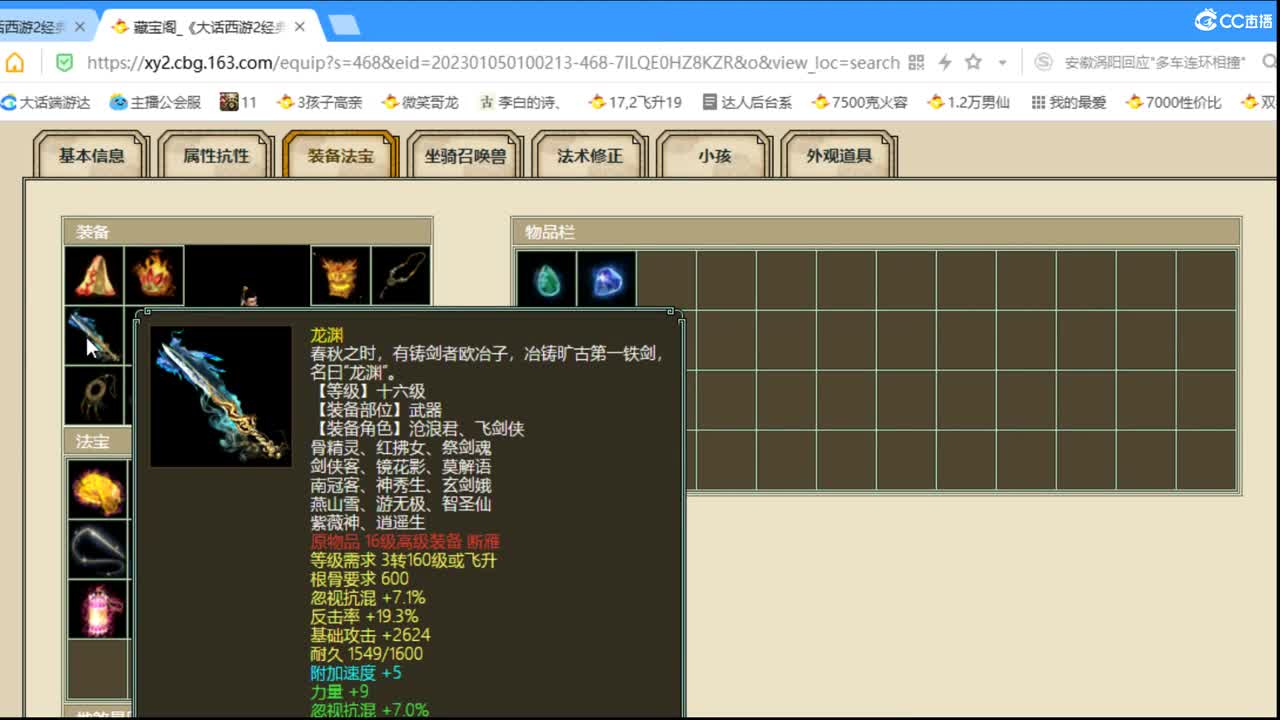Click the browser home icon
This screenshot has width=1280, height=720.
tap(15, 62)
